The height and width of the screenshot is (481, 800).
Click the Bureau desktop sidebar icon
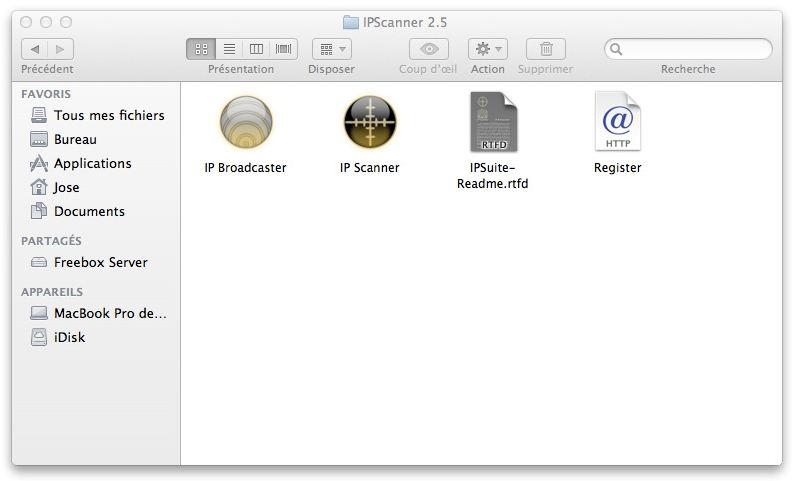pyautogui.click(x=39, y=139)
